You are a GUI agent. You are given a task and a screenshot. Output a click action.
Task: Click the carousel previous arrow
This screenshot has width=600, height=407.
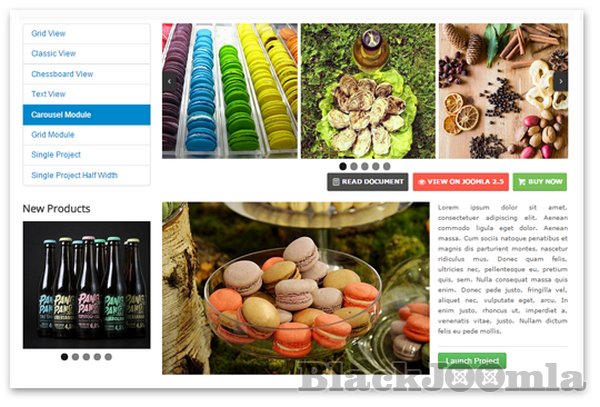(x=169, y=81)
